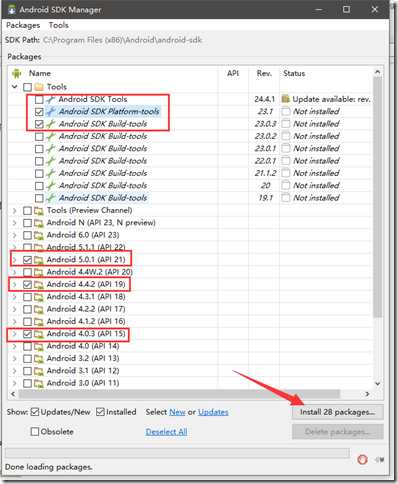Image resolution: width=398 pixels, height=484 pixels.
Task: Click Install 28 packages button
Action: click(x=337, y=412)
